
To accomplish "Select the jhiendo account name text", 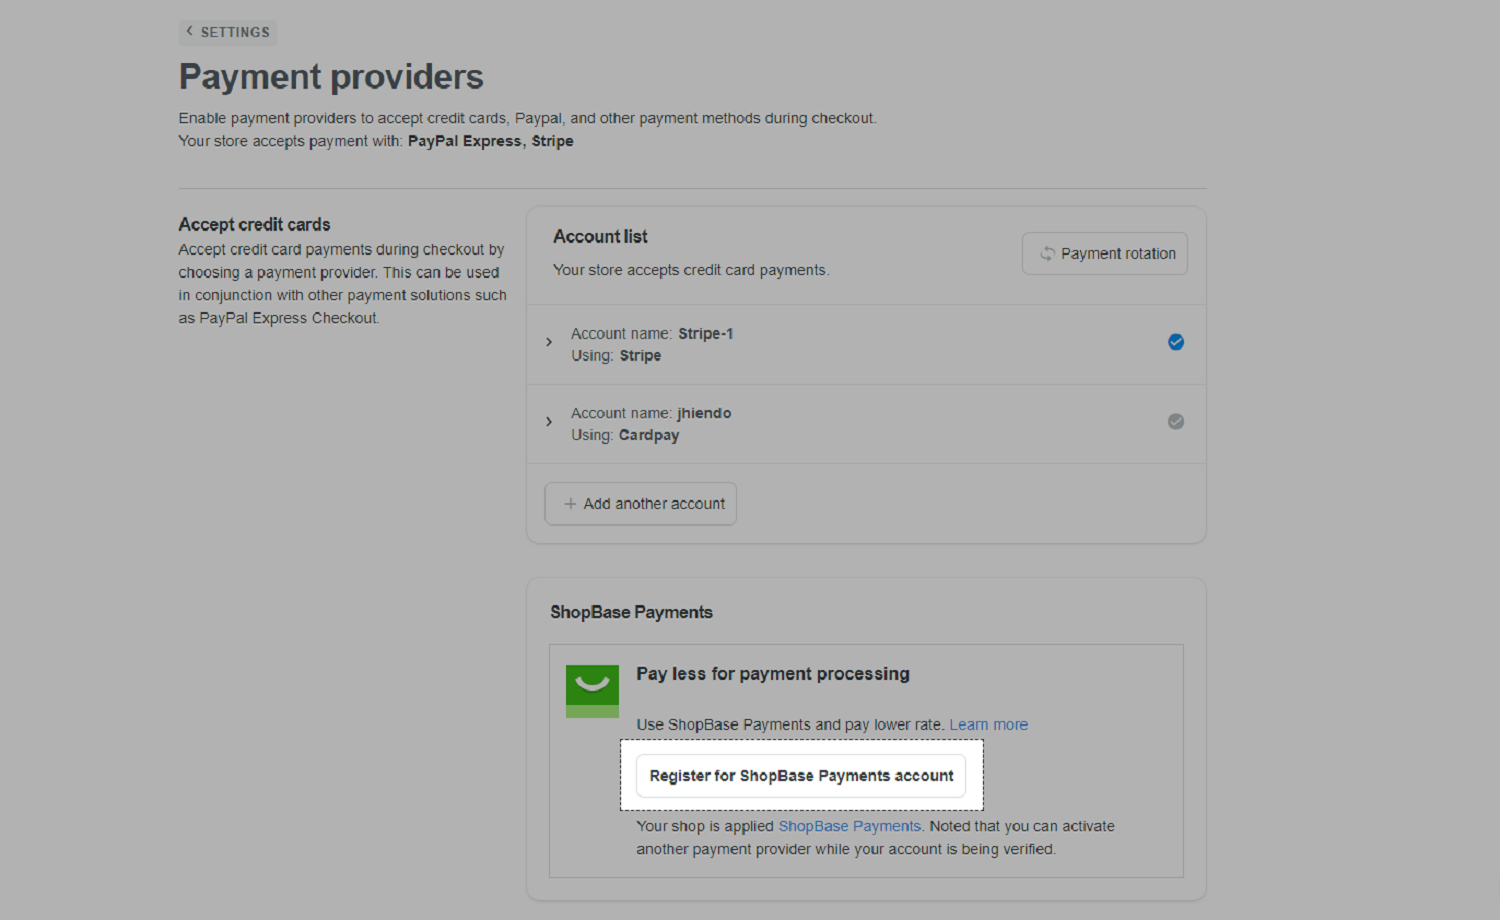I will (704, 413).
